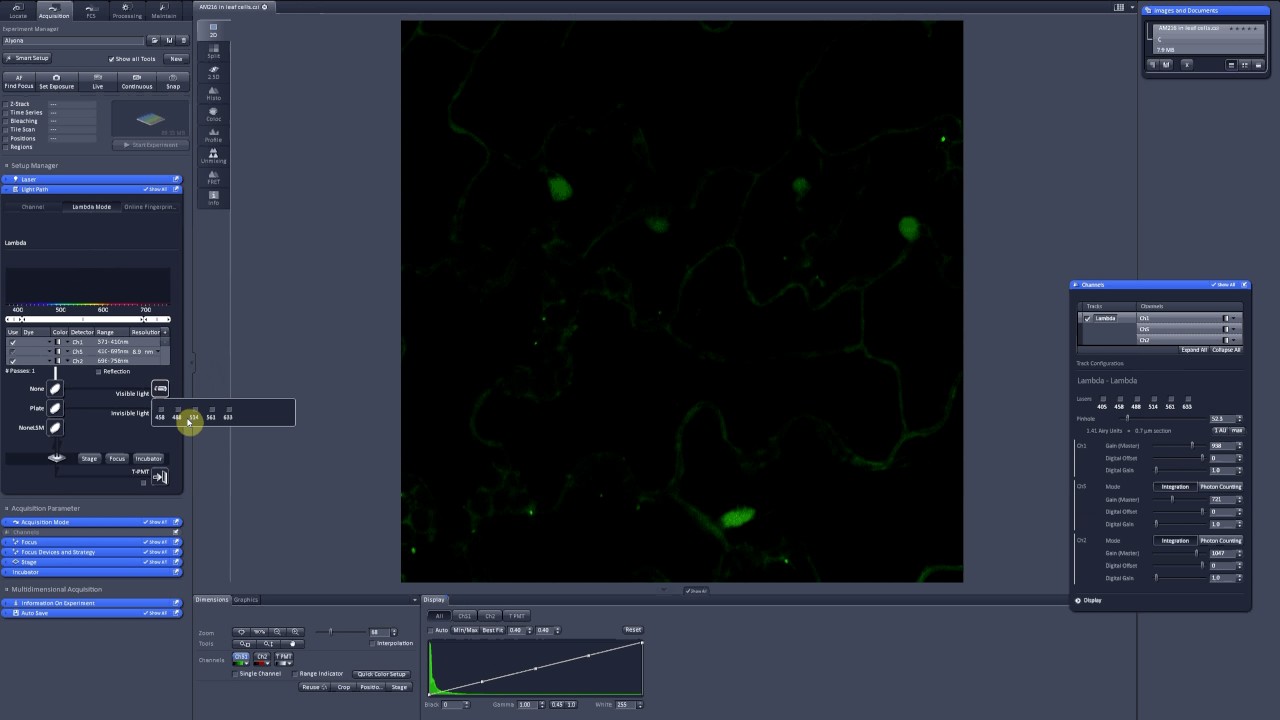1280x720 pixels.
Task: Open experiment configuration folder icon
Action: pos(154,41)
